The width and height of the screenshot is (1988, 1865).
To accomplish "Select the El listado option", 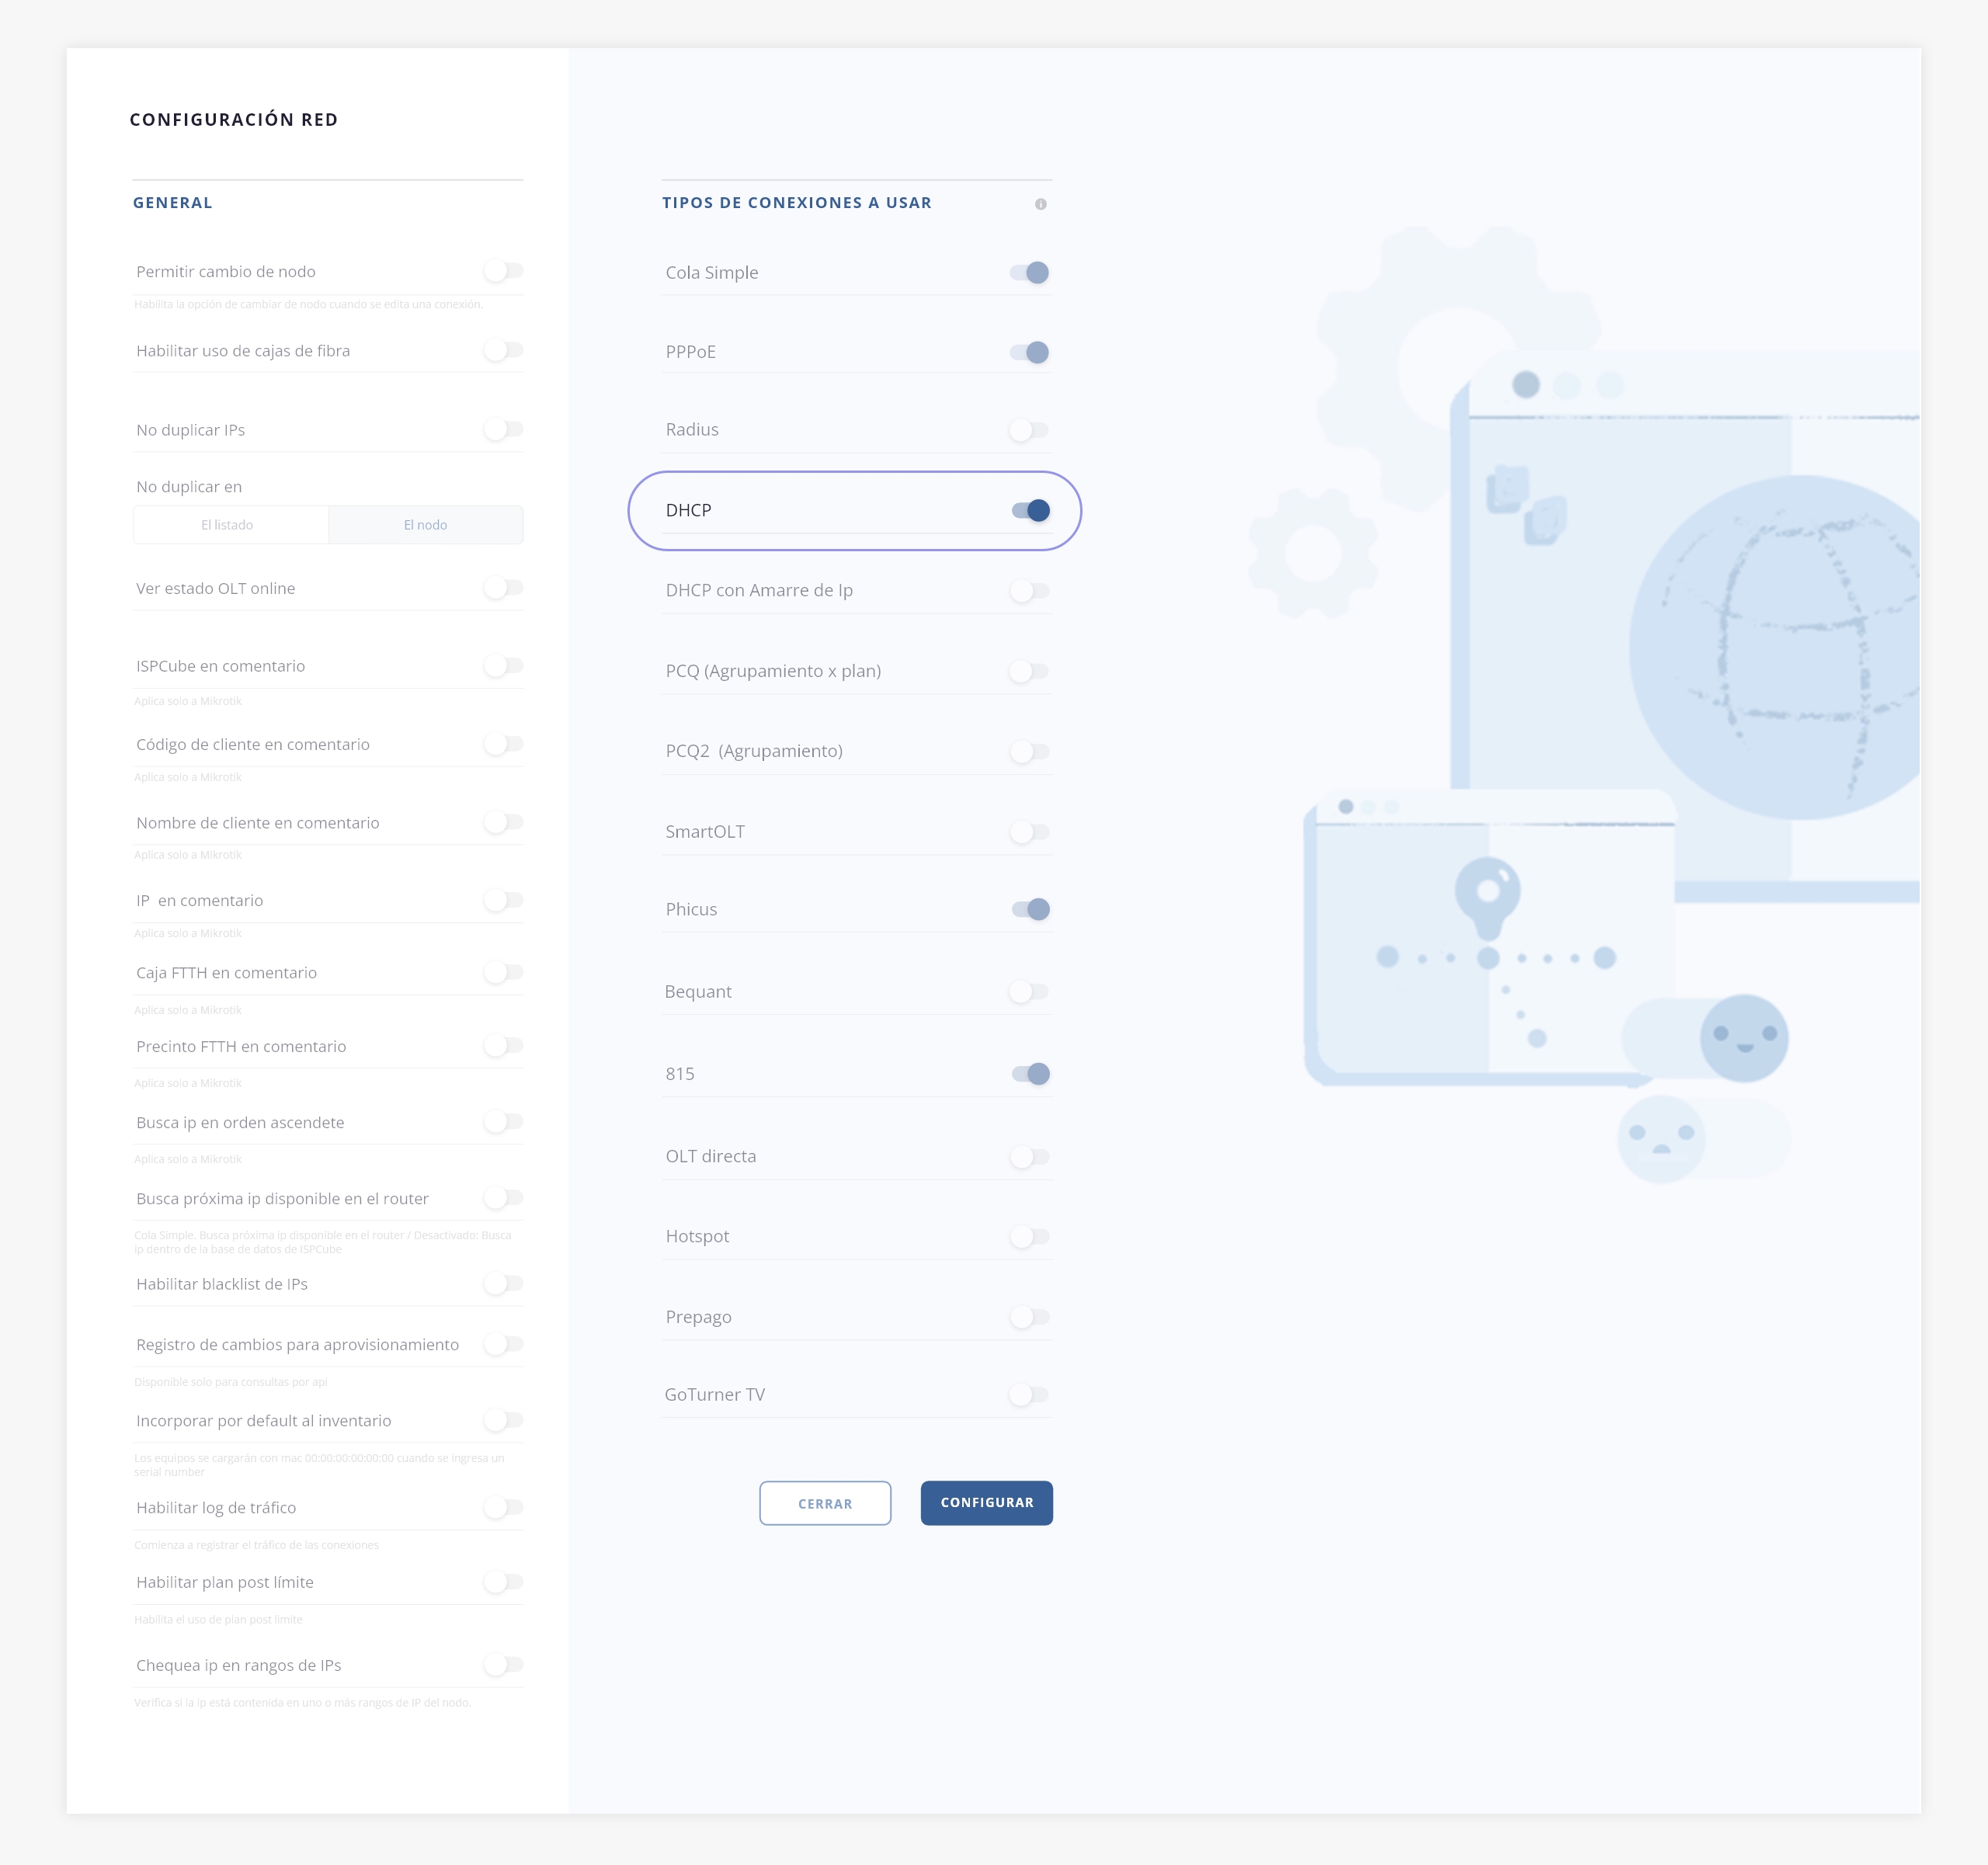I will (228, 525).
